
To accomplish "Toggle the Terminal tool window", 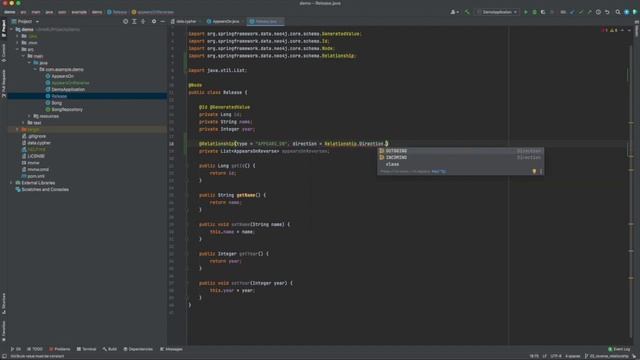I will (86, 349).
